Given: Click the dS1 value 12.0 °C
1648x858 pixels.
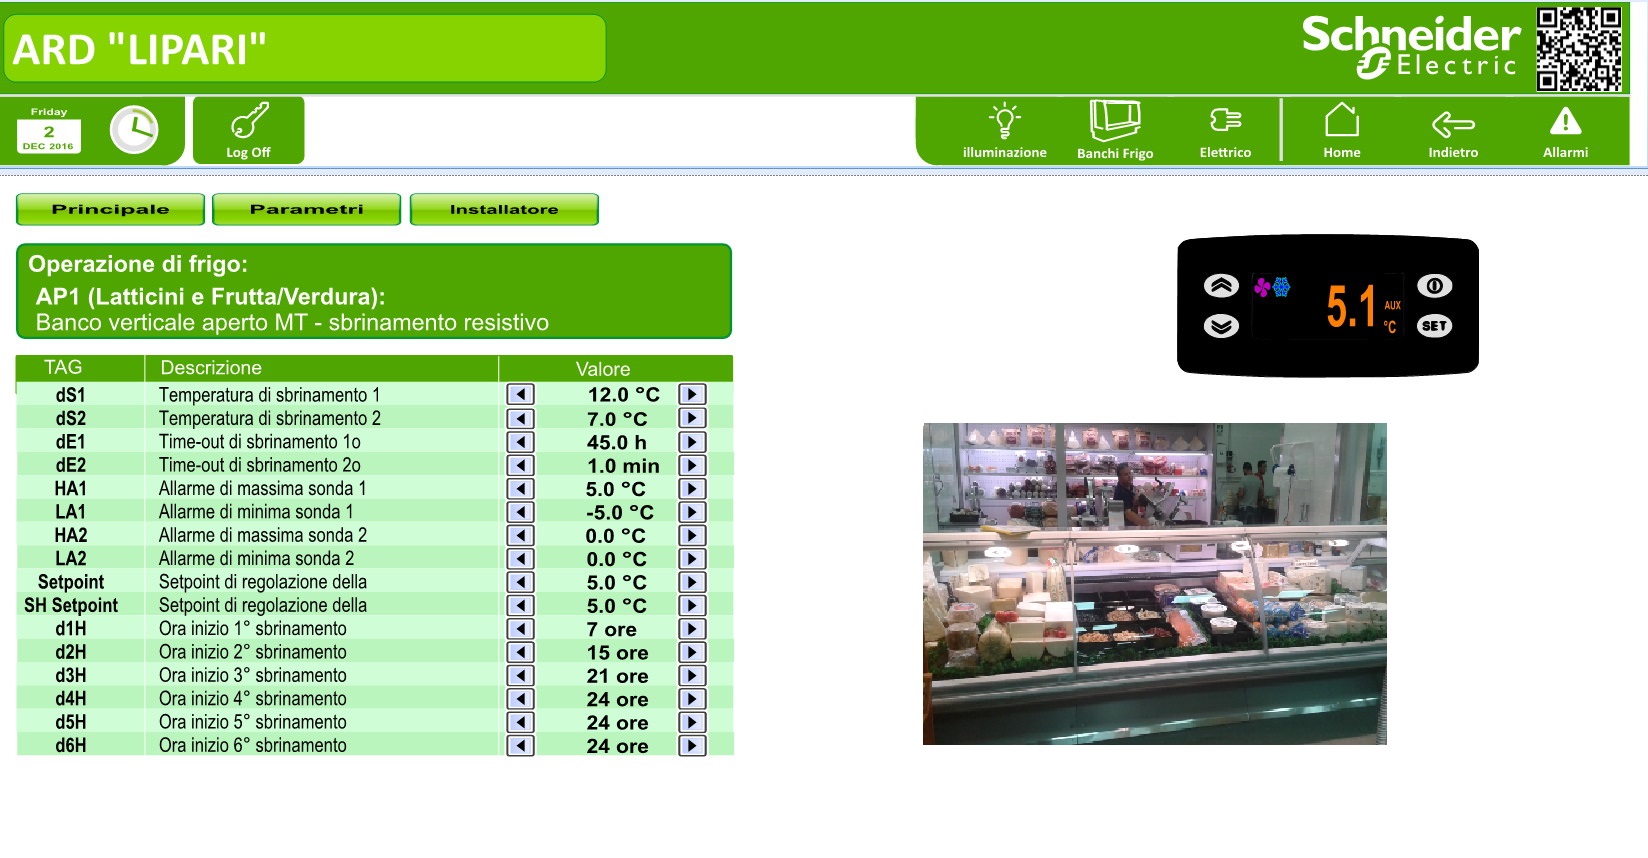Looking at the screenshot, I should click(623, 395).
